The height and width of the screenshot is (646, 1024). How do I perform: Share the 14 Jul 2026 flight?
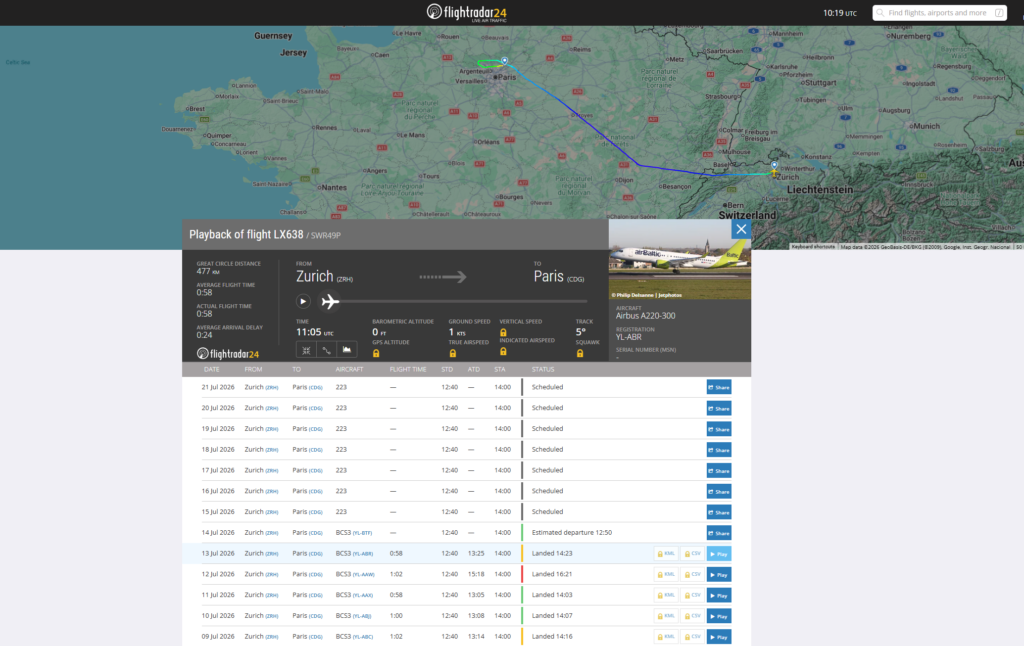point(718,533)
